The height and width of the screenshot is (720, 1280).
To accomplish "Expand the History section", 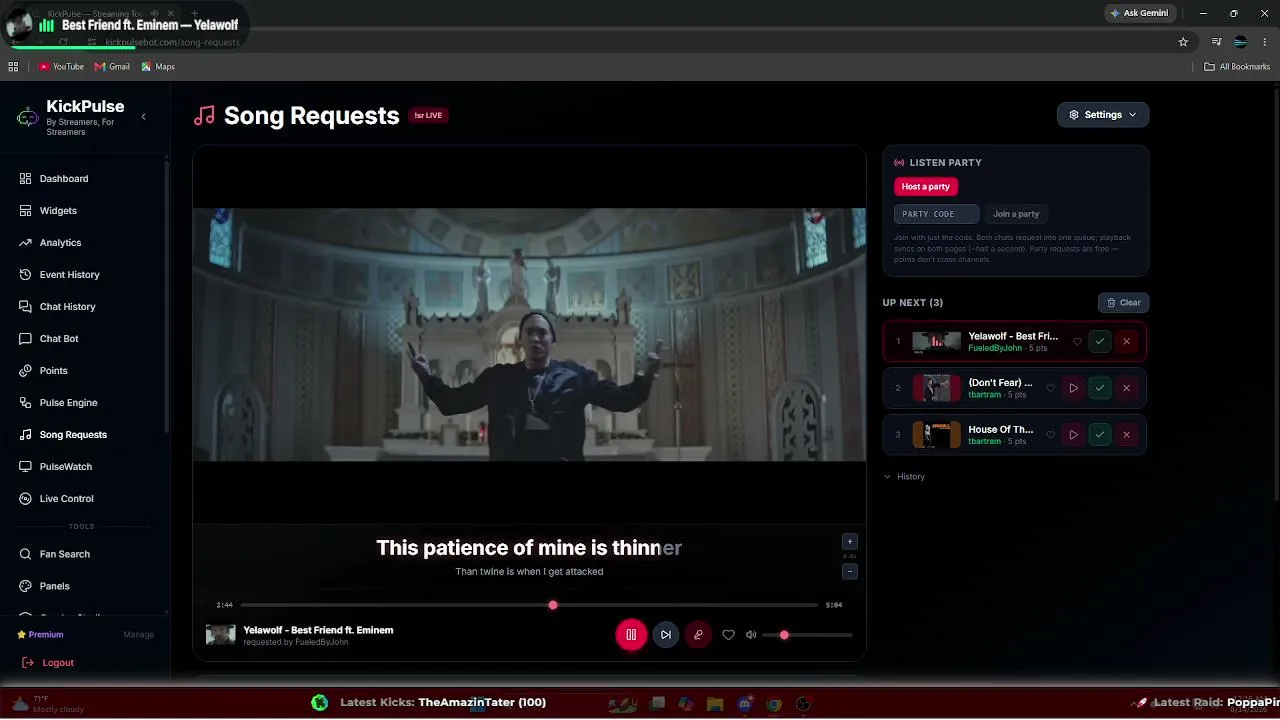I will point(904,477).
